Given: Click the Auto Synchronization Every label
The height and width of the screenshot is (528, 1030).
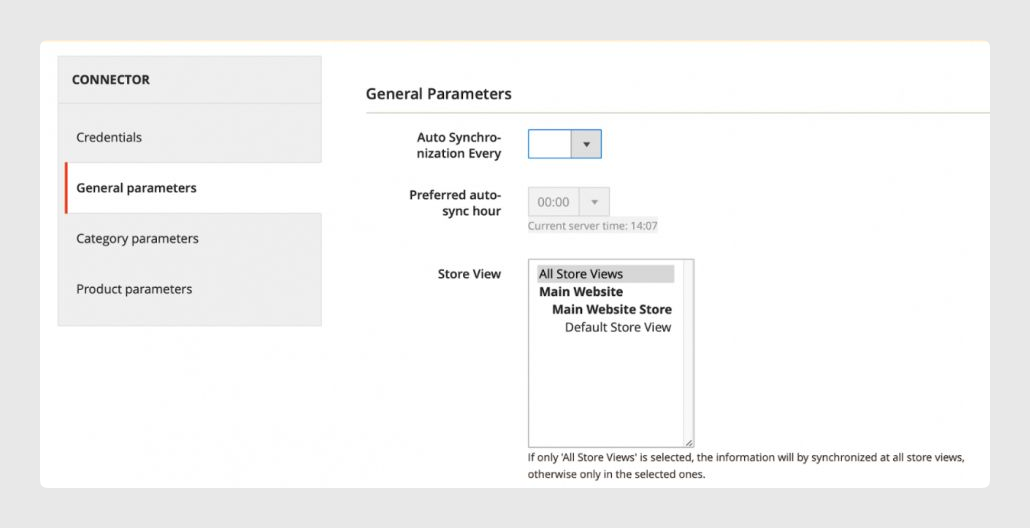Looking at the screenshot, I should (459, 145).
